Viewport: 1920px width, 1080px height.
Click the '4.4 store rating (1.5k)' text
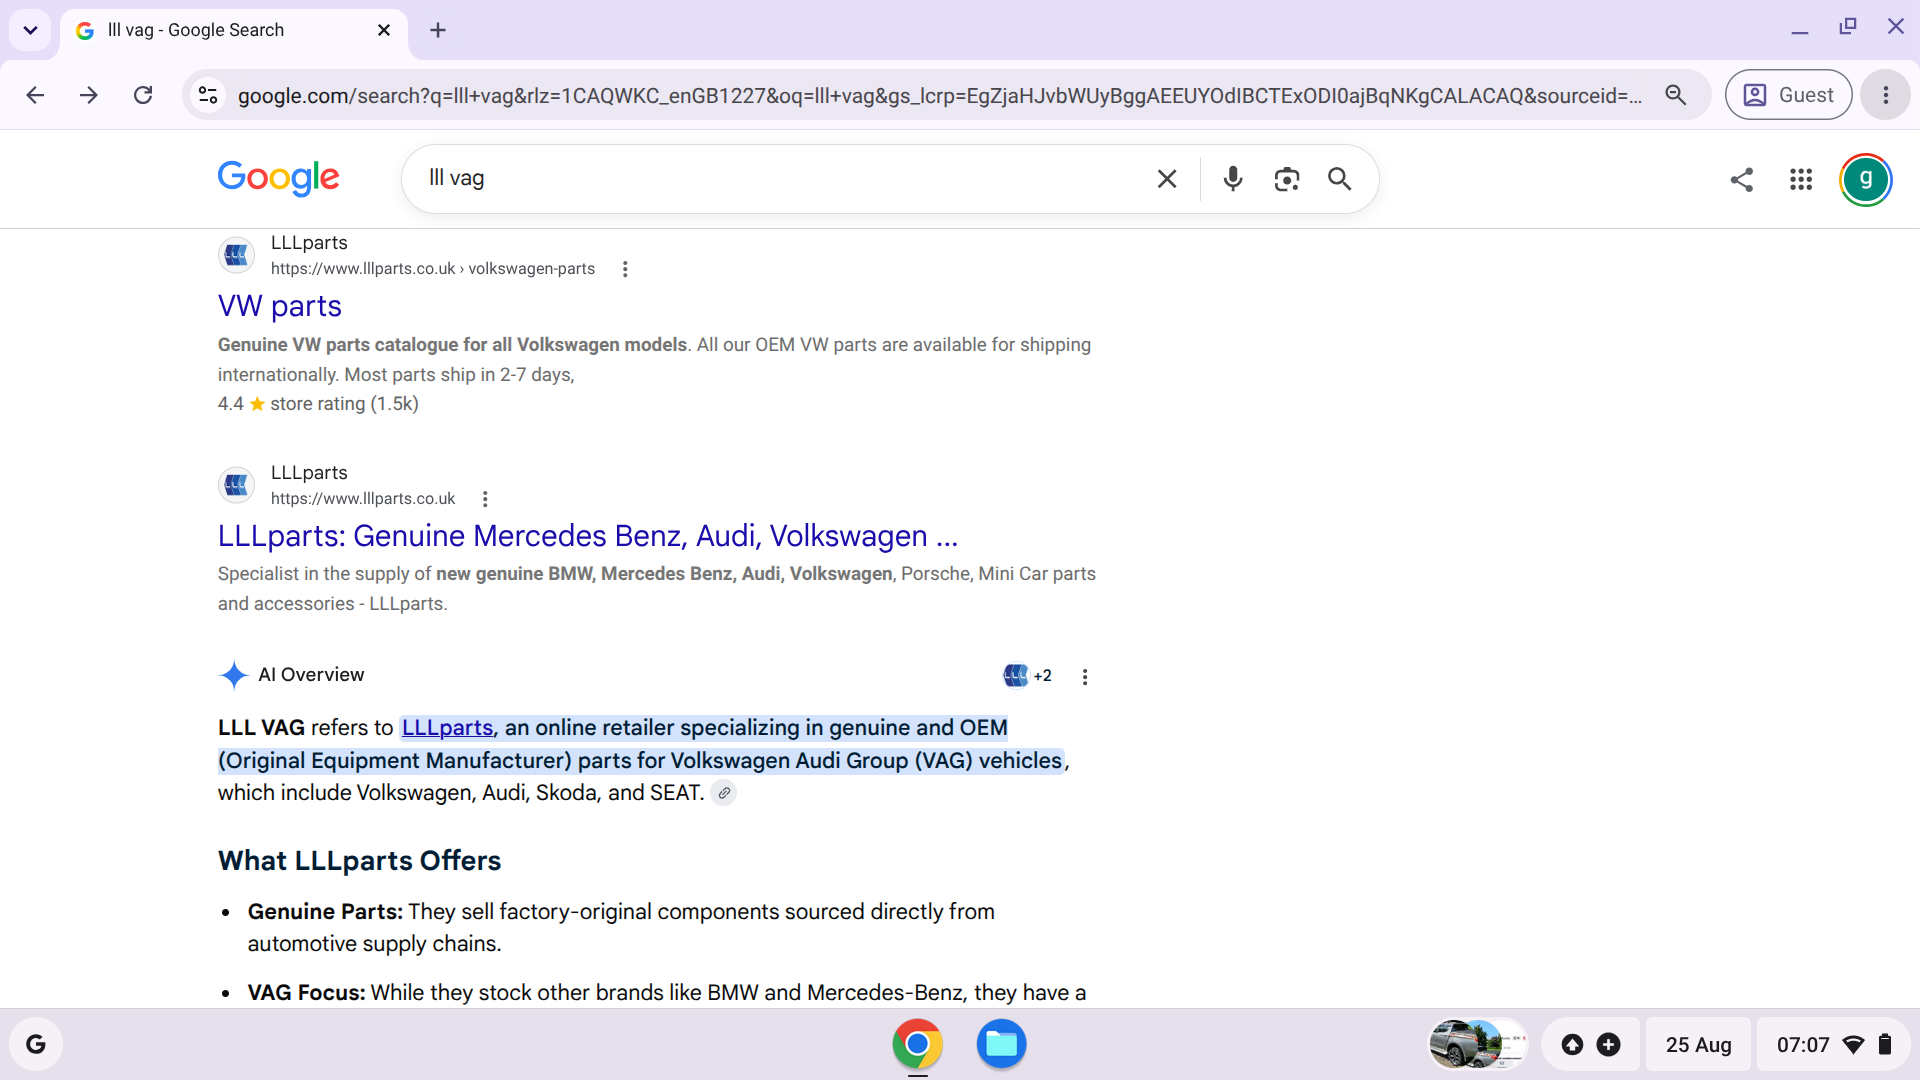coord(318,404)
